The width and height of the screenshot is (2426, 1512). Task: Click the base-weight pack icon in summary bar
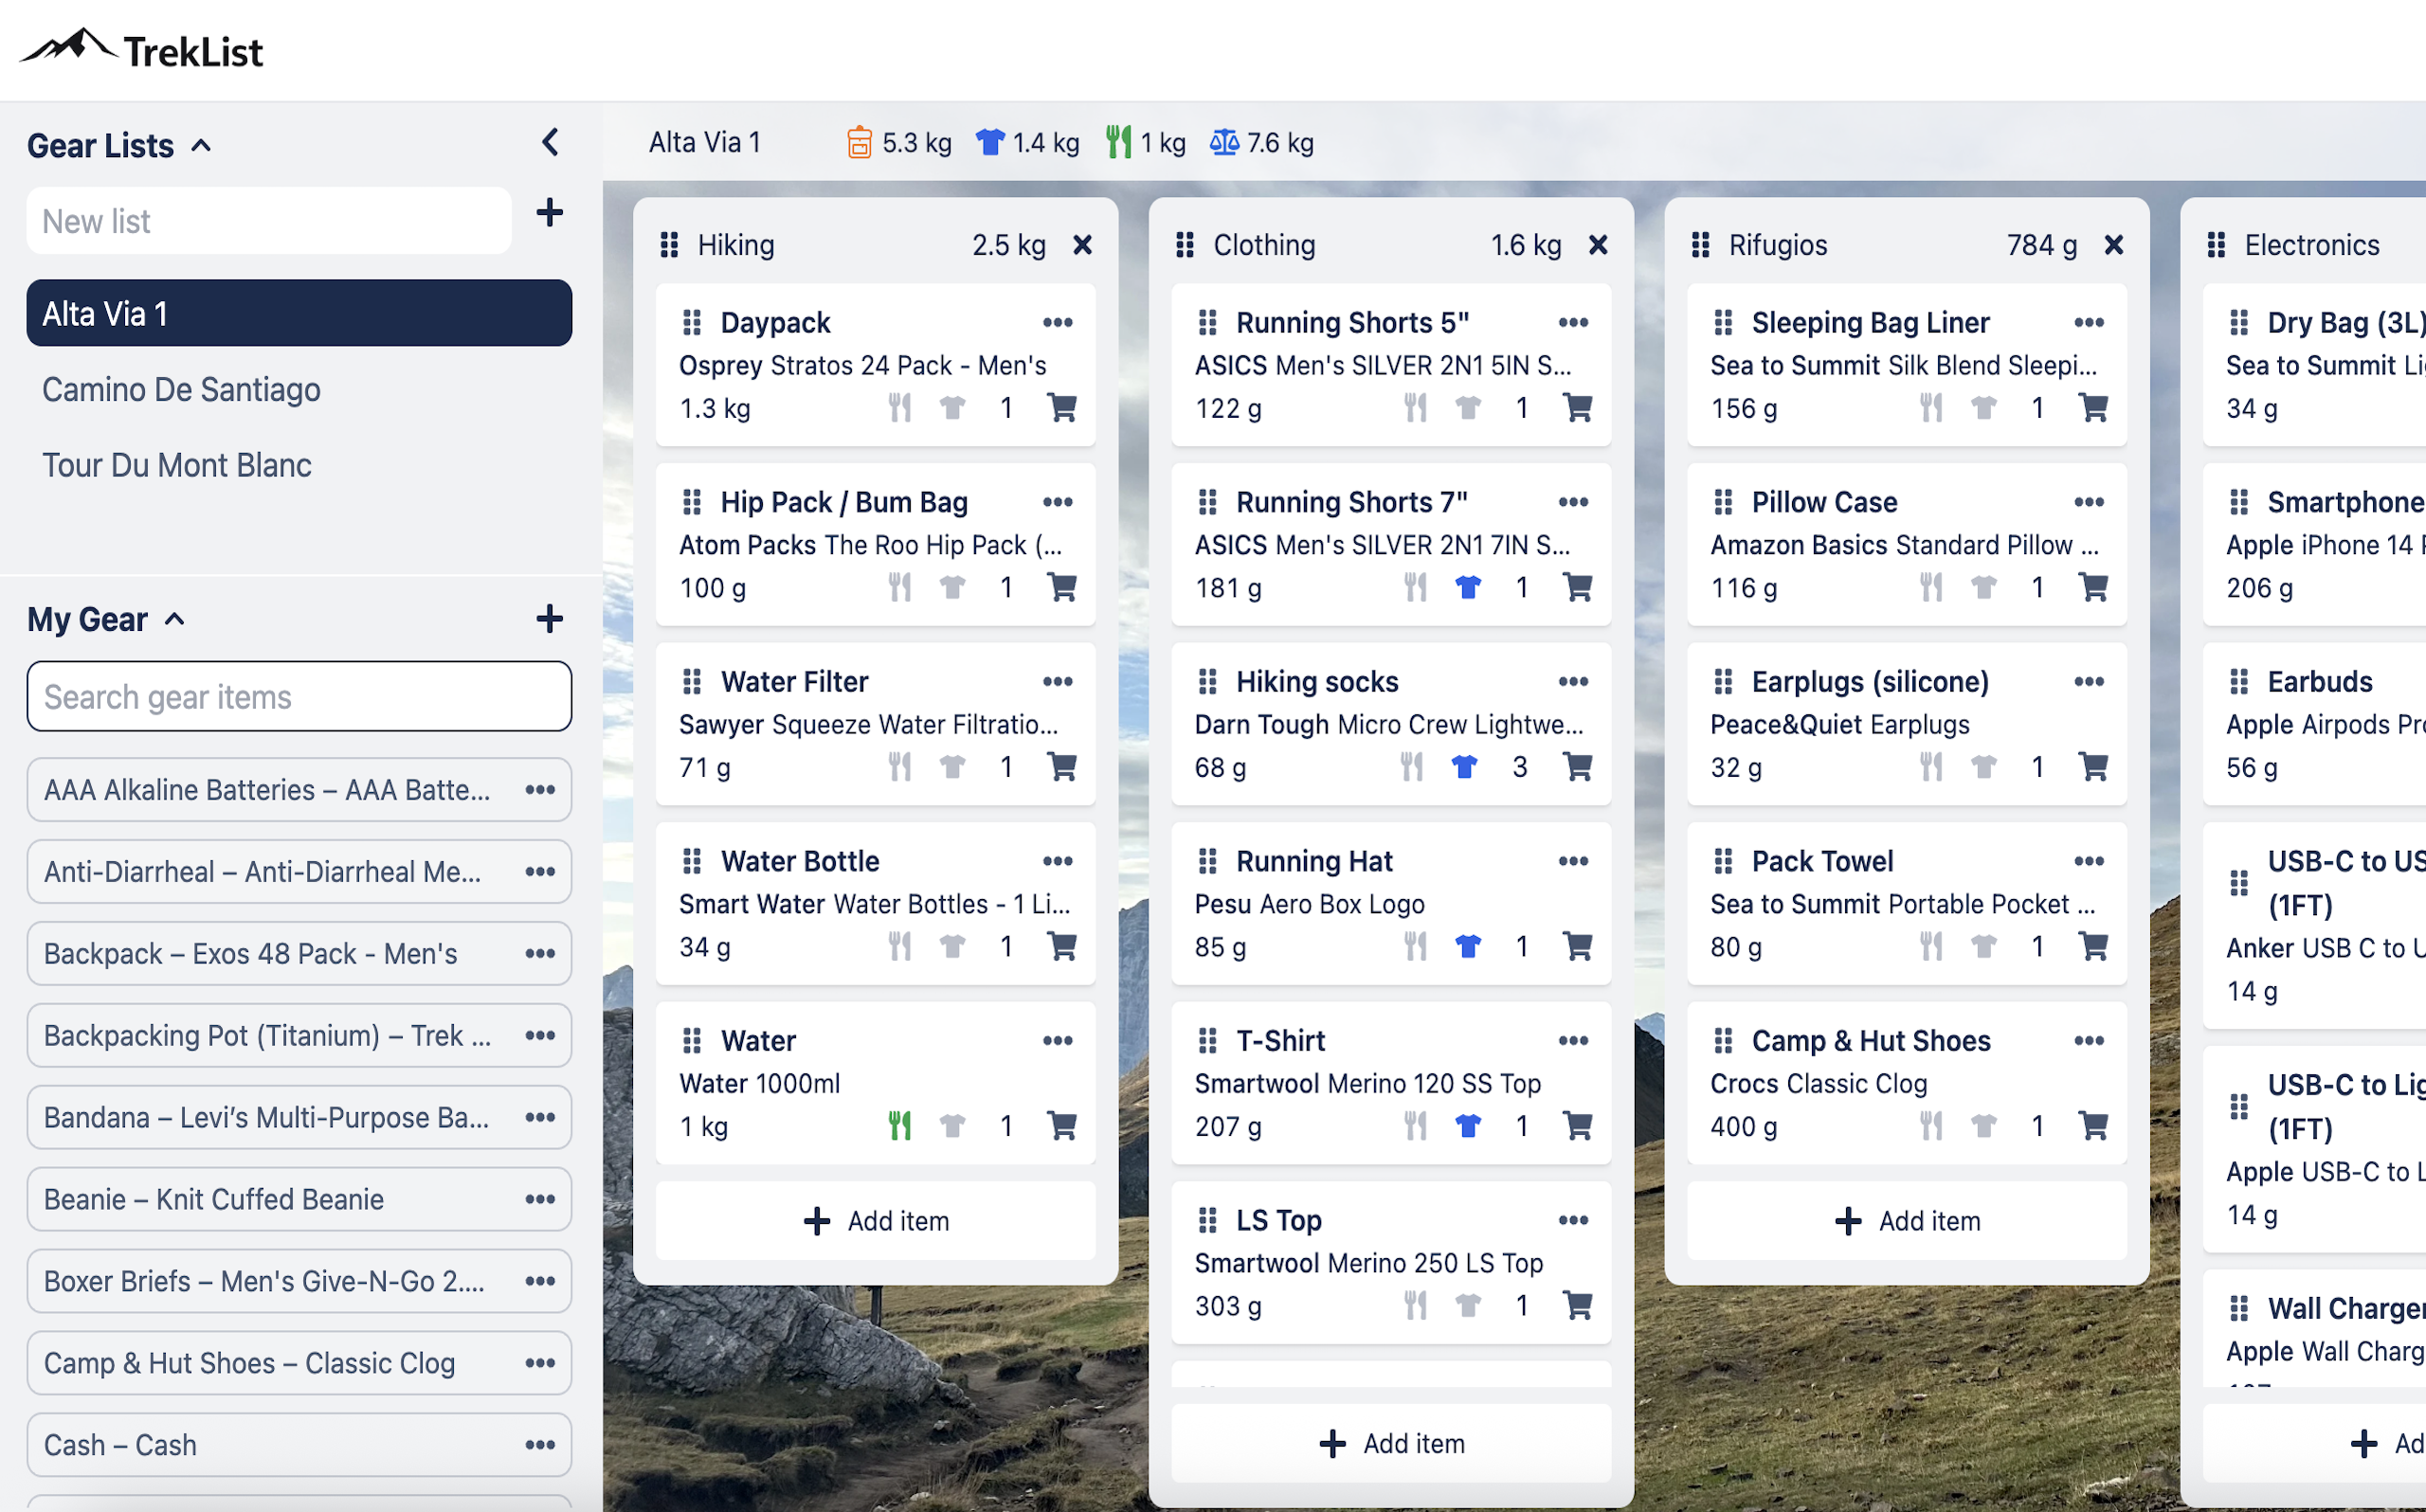point(862,142)
